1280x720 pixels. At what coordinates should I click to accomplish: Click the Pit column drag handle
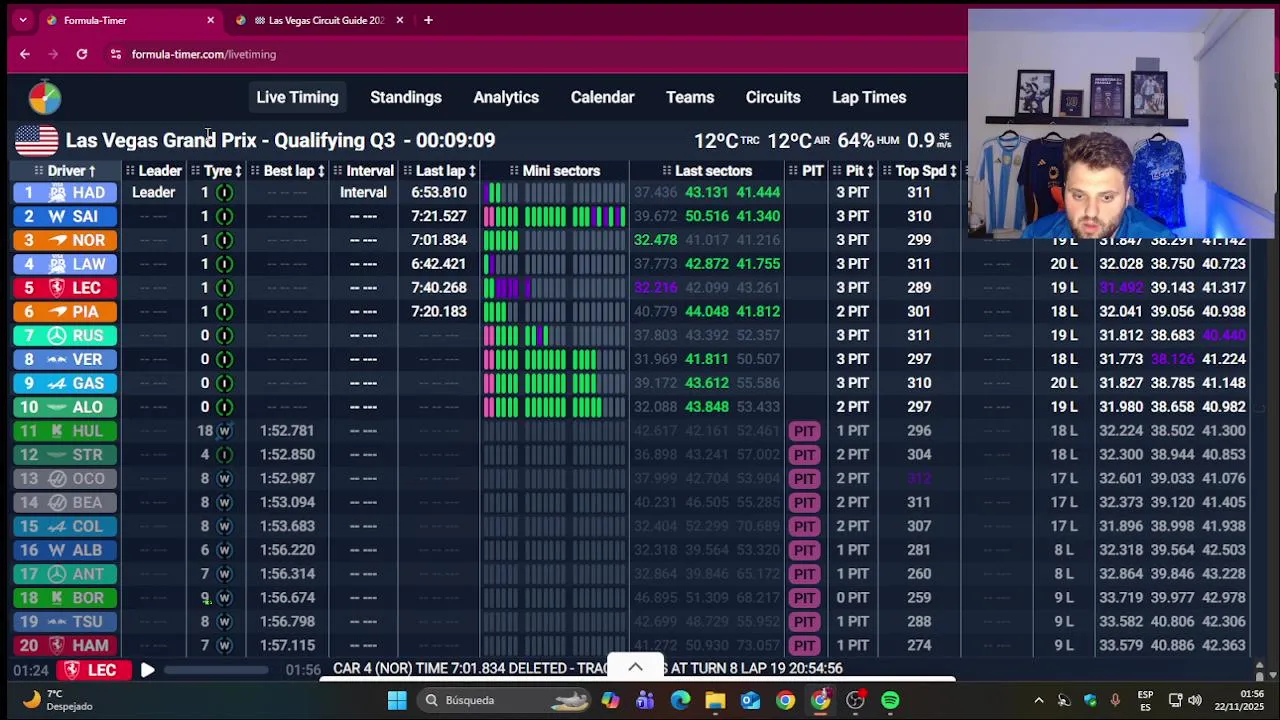pos(837,171)
